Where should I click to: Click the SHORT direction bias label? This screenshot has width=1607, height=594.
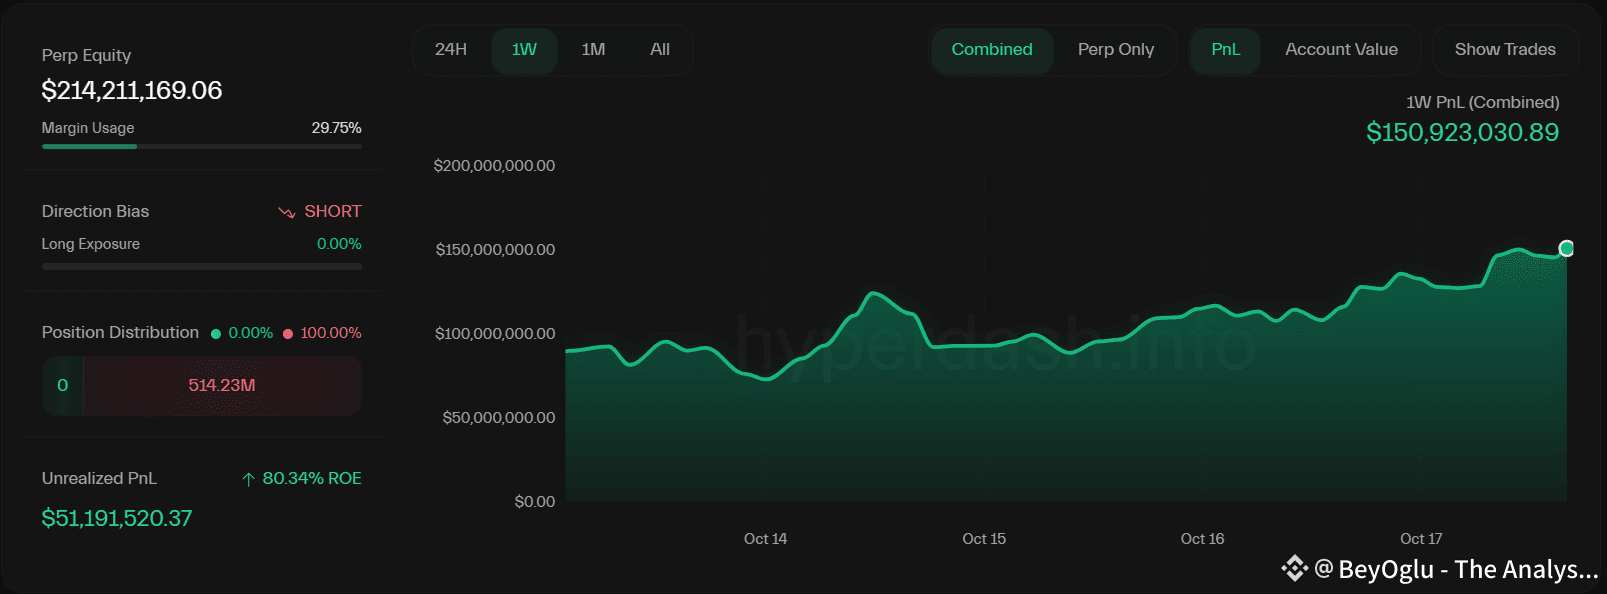point(333,211)
